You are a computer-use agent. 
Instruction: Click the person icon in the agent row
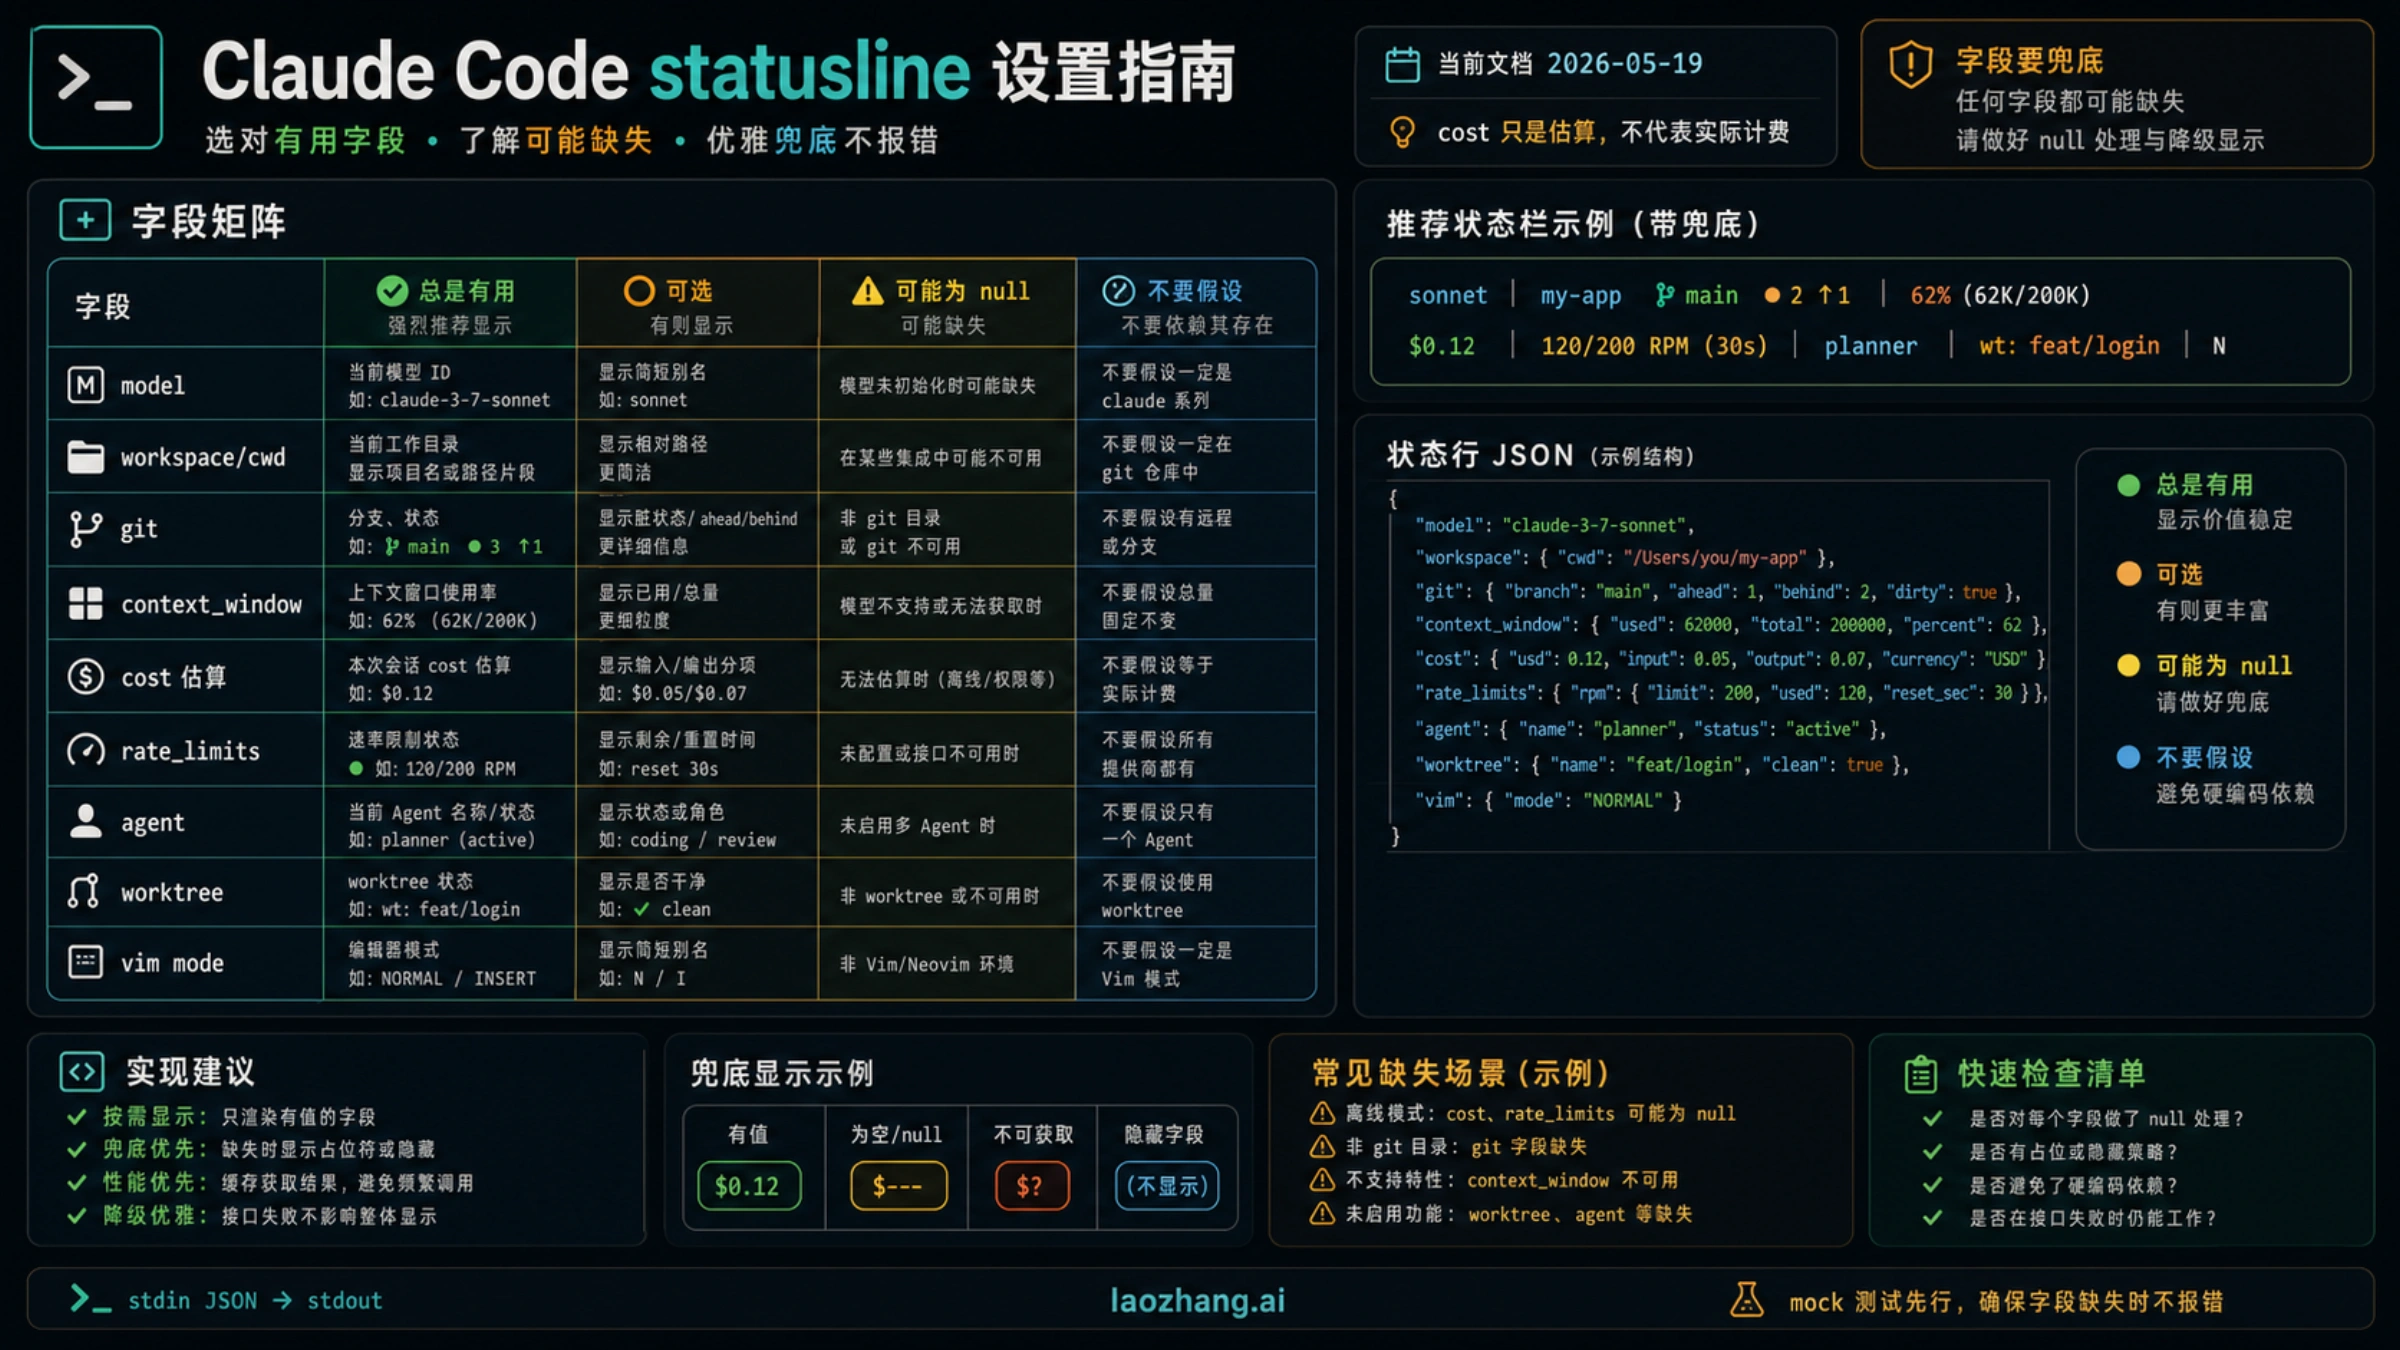click(85, 822)
